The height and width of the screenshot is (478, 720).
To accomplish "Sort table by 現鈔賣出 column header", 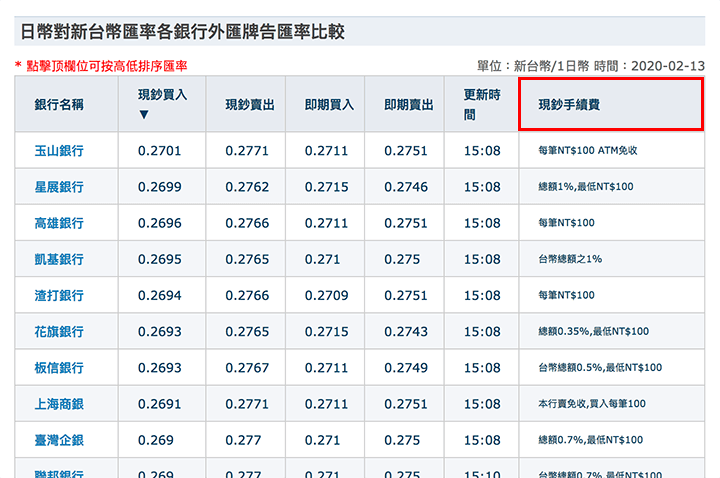I will (x=250, y=105).
